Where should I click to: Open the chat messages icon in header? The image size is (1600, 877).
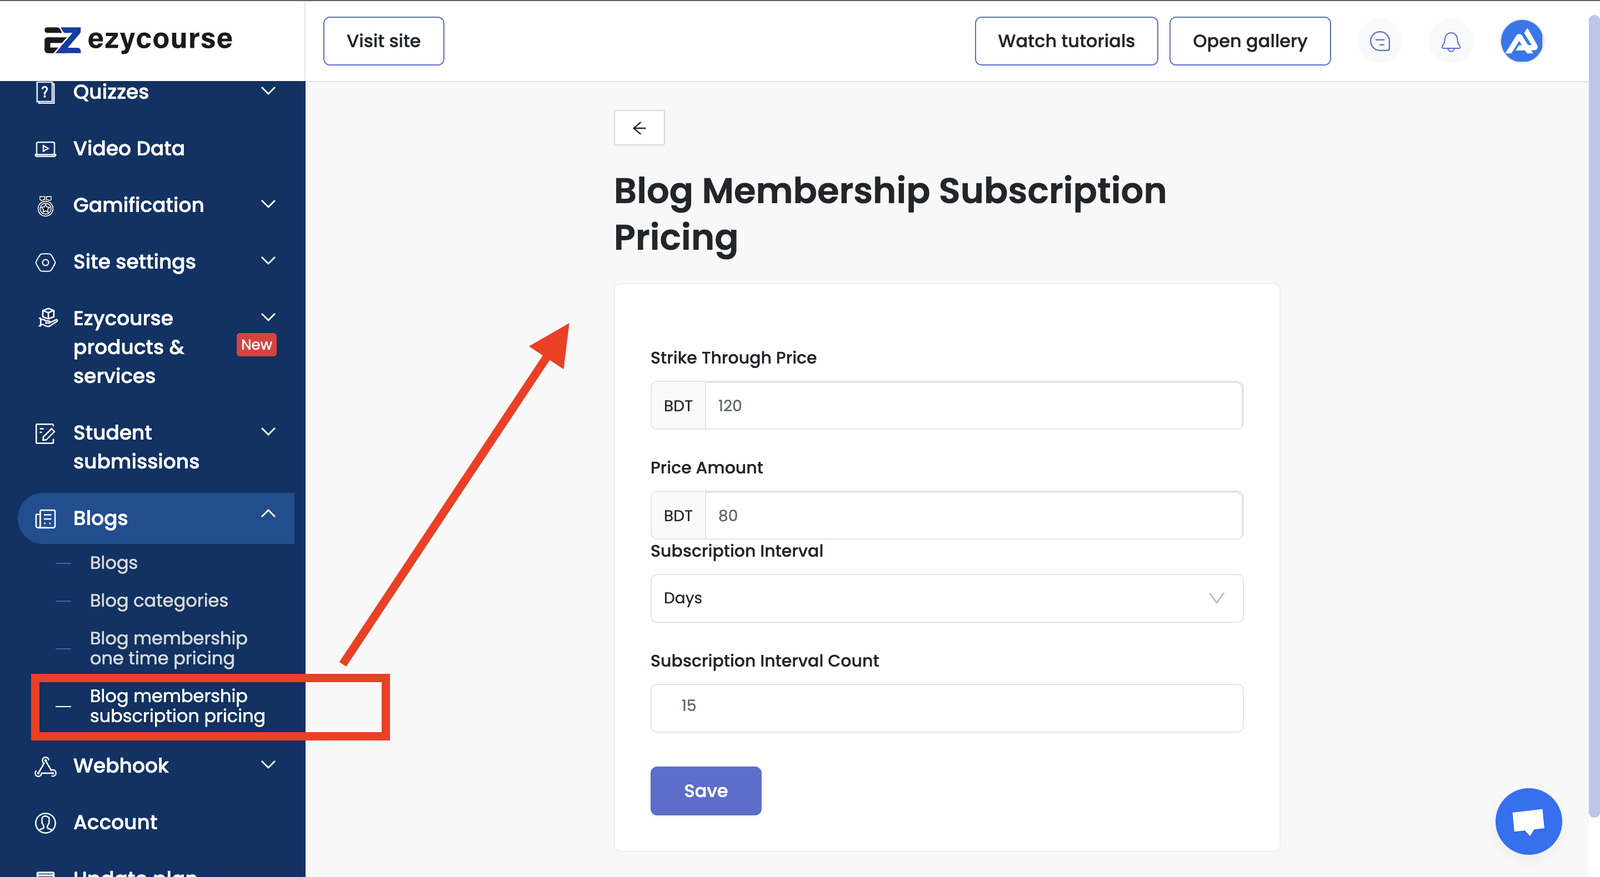pyautogui.click(x=1380, y=41)
